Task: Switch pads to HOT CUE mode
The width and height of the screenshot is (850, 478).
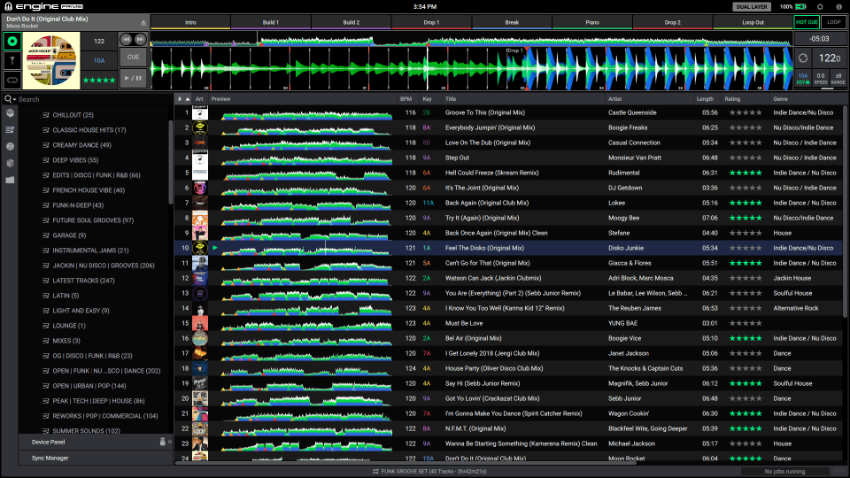Action: pyautogui.click(x=806, y=22)
